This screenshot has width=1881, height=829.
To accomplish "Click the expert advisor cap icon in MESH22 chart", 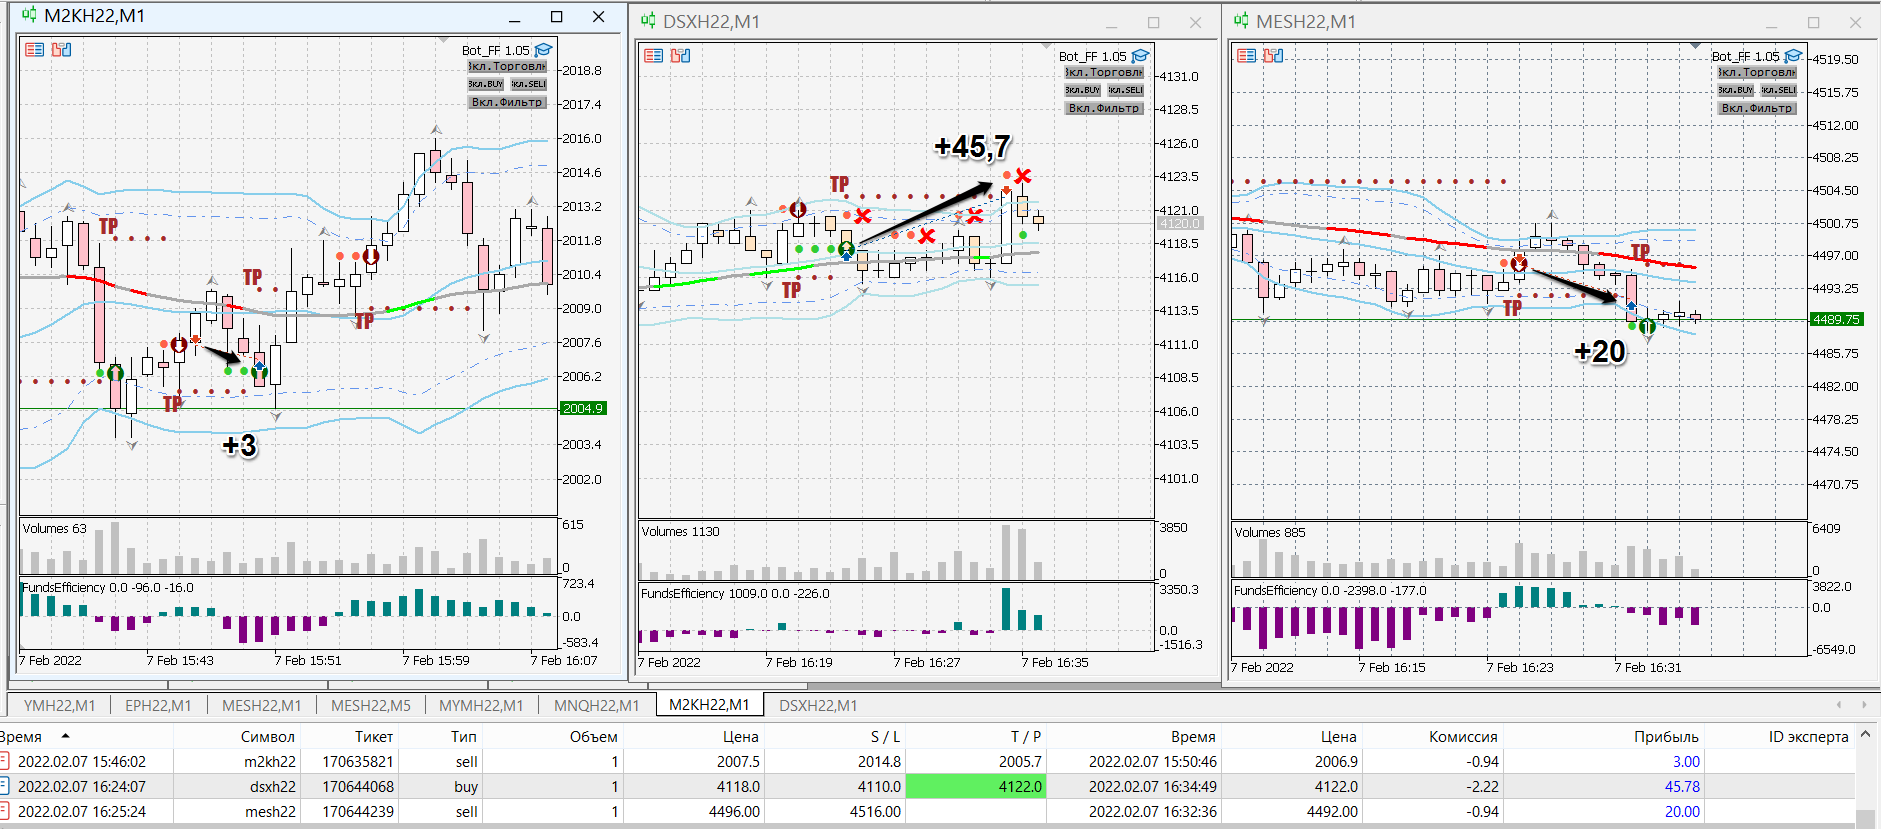I will (1793, 56).
